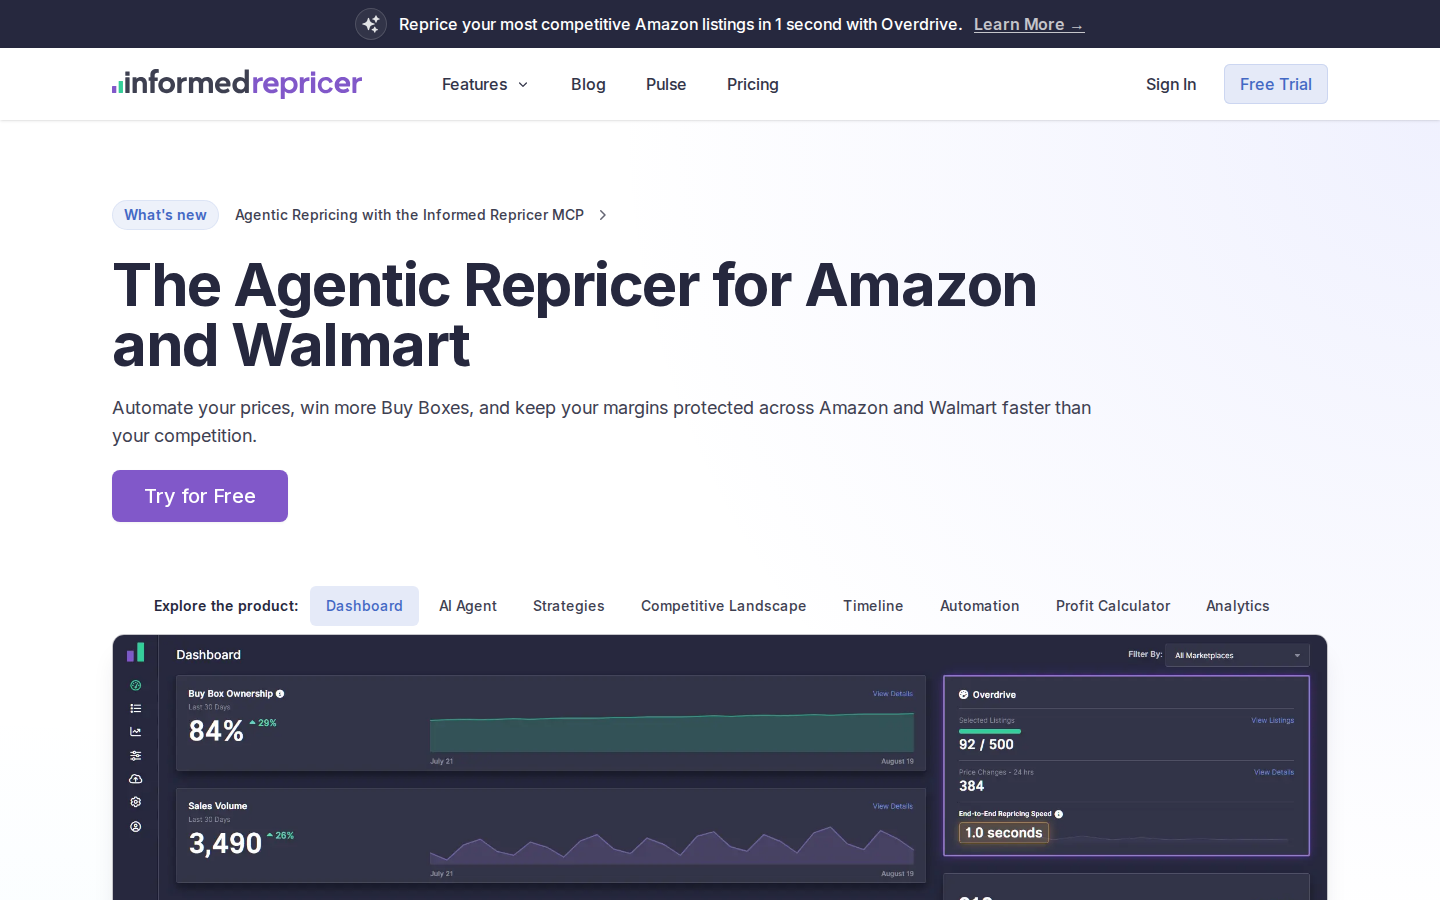The width and height of the screenshot is (1440, 900).
Task: Switch to the AI Agent tab
Action: (x=468, y=606)
